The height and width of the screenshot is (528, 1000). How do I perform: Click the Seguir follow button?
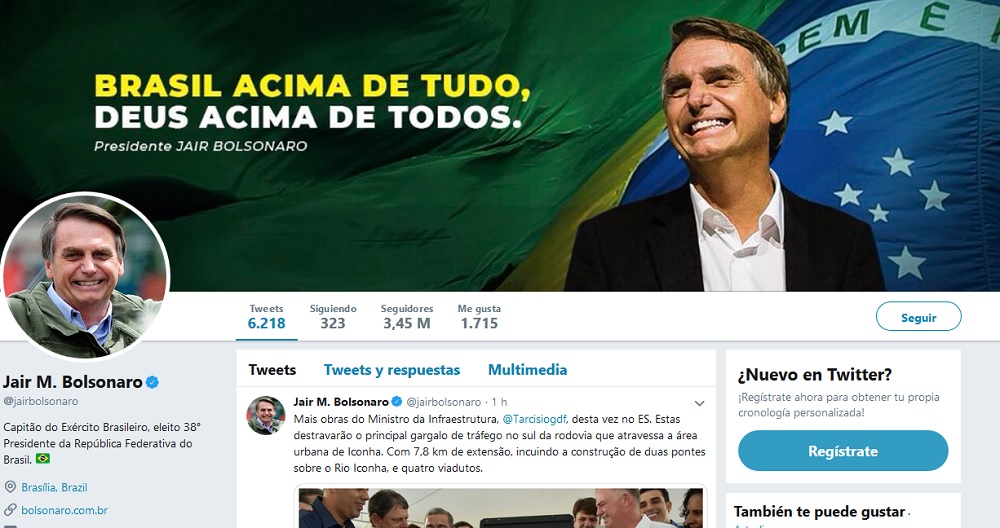(x=918, y=317)
